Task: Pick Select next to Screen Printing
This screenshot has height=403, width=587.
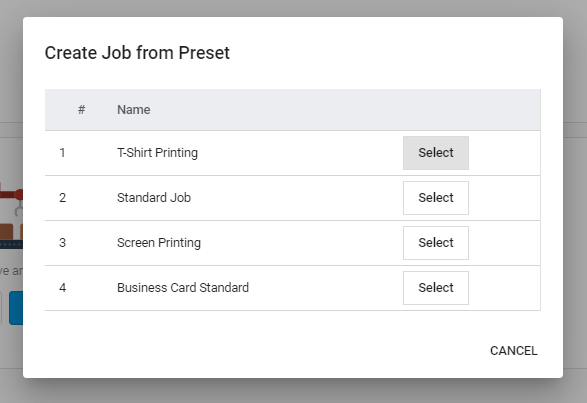Action: pyautogui.click(x=436, y=243)
